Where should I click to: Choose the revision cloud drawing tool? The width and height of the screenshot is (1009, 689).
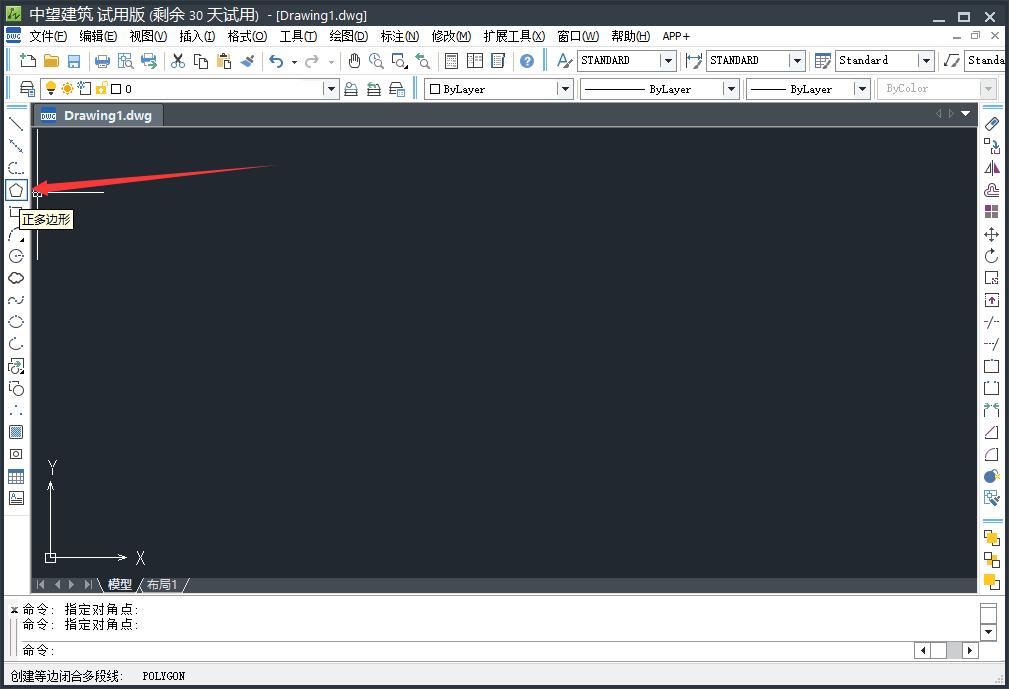tap(16, 278)
